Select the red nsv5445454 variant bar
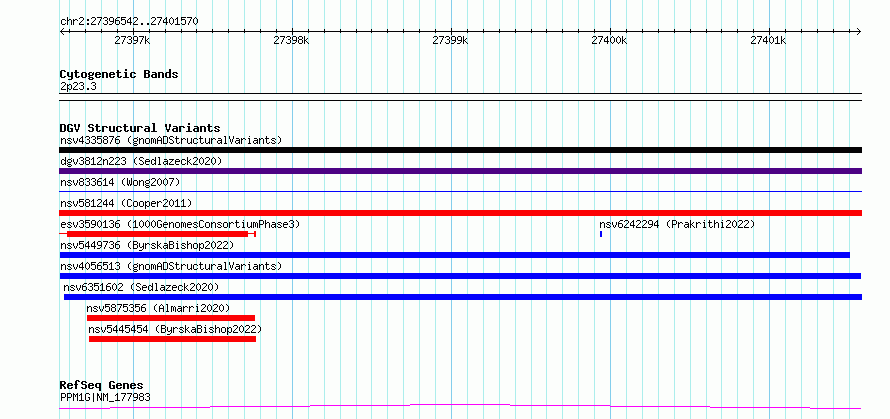 coord(173,339)
